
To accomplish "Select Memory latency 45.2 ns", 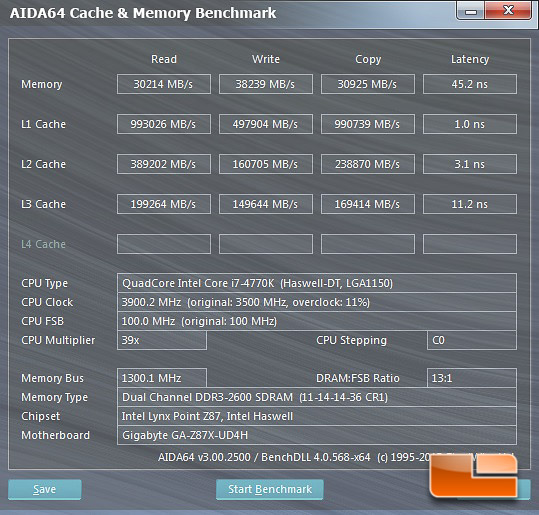I will pyautogui.click(x=470, y=84).
